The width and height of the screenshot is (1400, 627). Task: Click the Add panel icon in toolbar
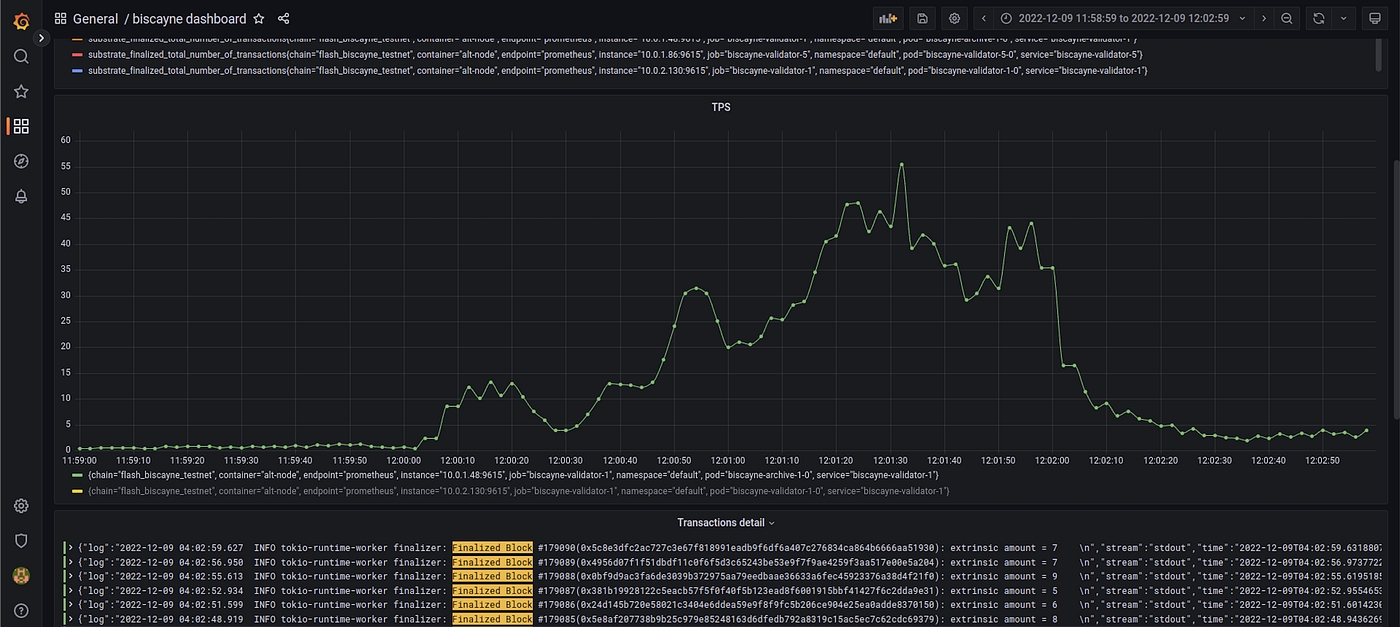pos(887,18)
